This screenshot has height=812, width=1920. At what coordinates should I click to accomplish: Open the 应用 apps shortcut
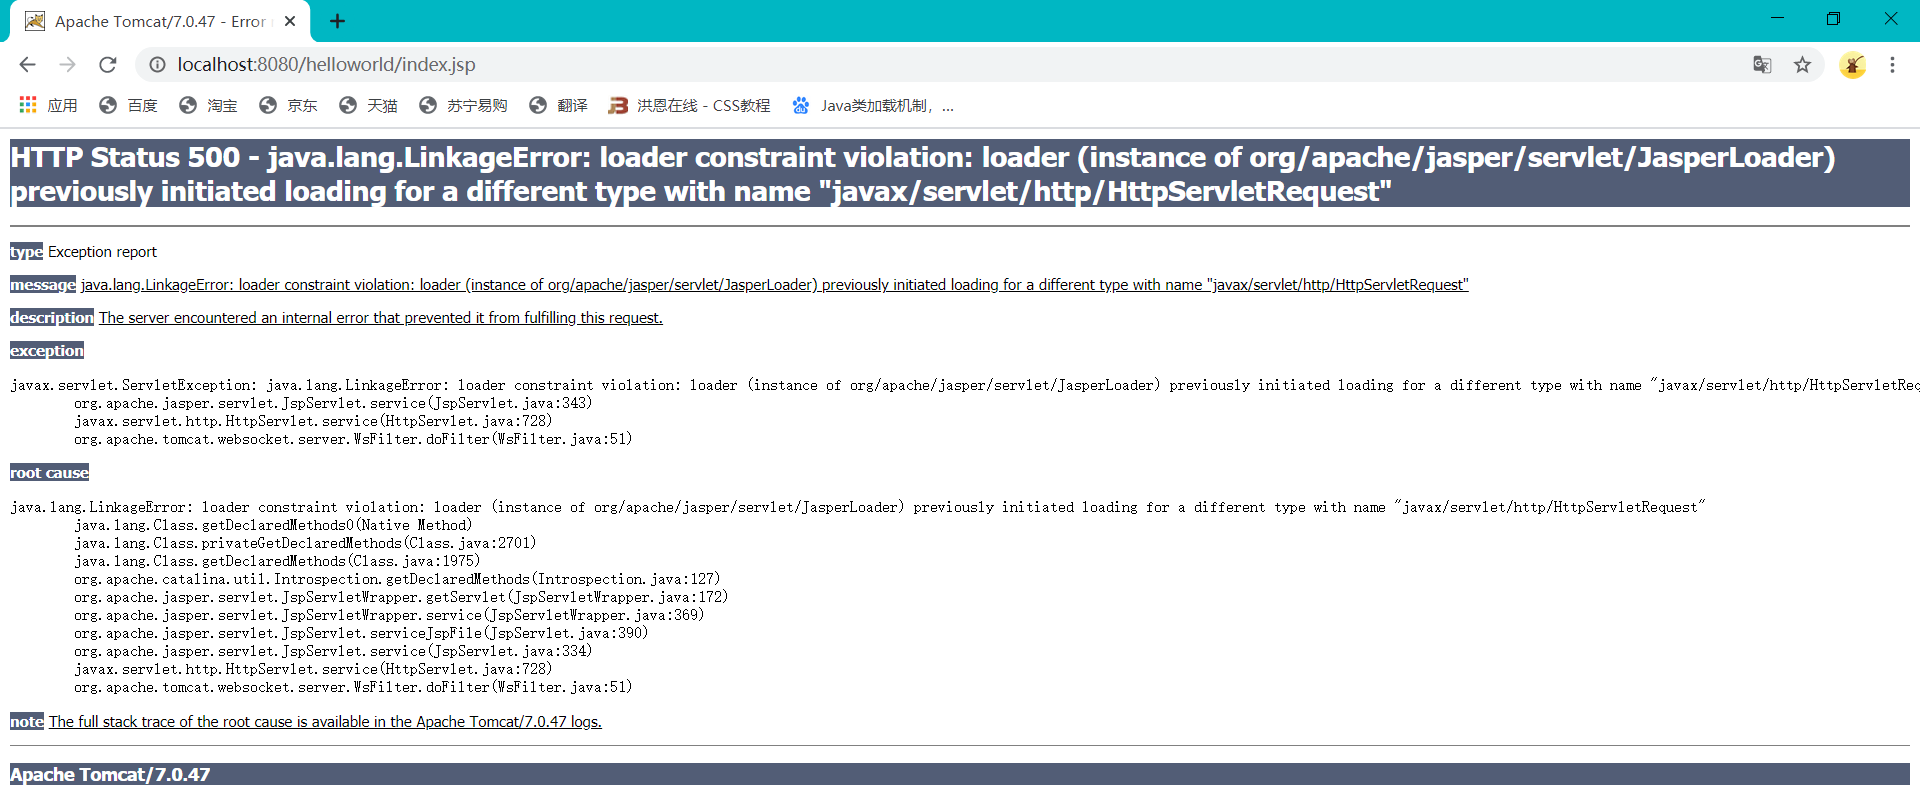click(x=47, y=105)
